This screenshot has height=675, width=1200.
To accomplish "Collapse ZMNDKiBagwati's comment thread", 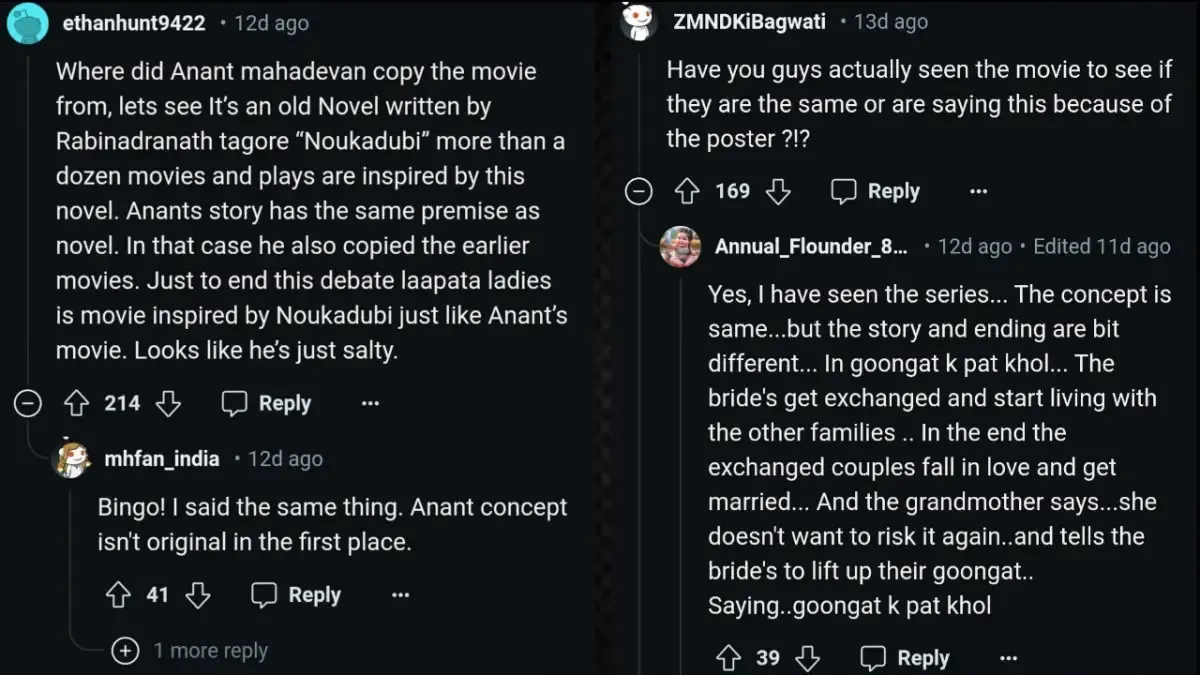I will pos(638,190).
